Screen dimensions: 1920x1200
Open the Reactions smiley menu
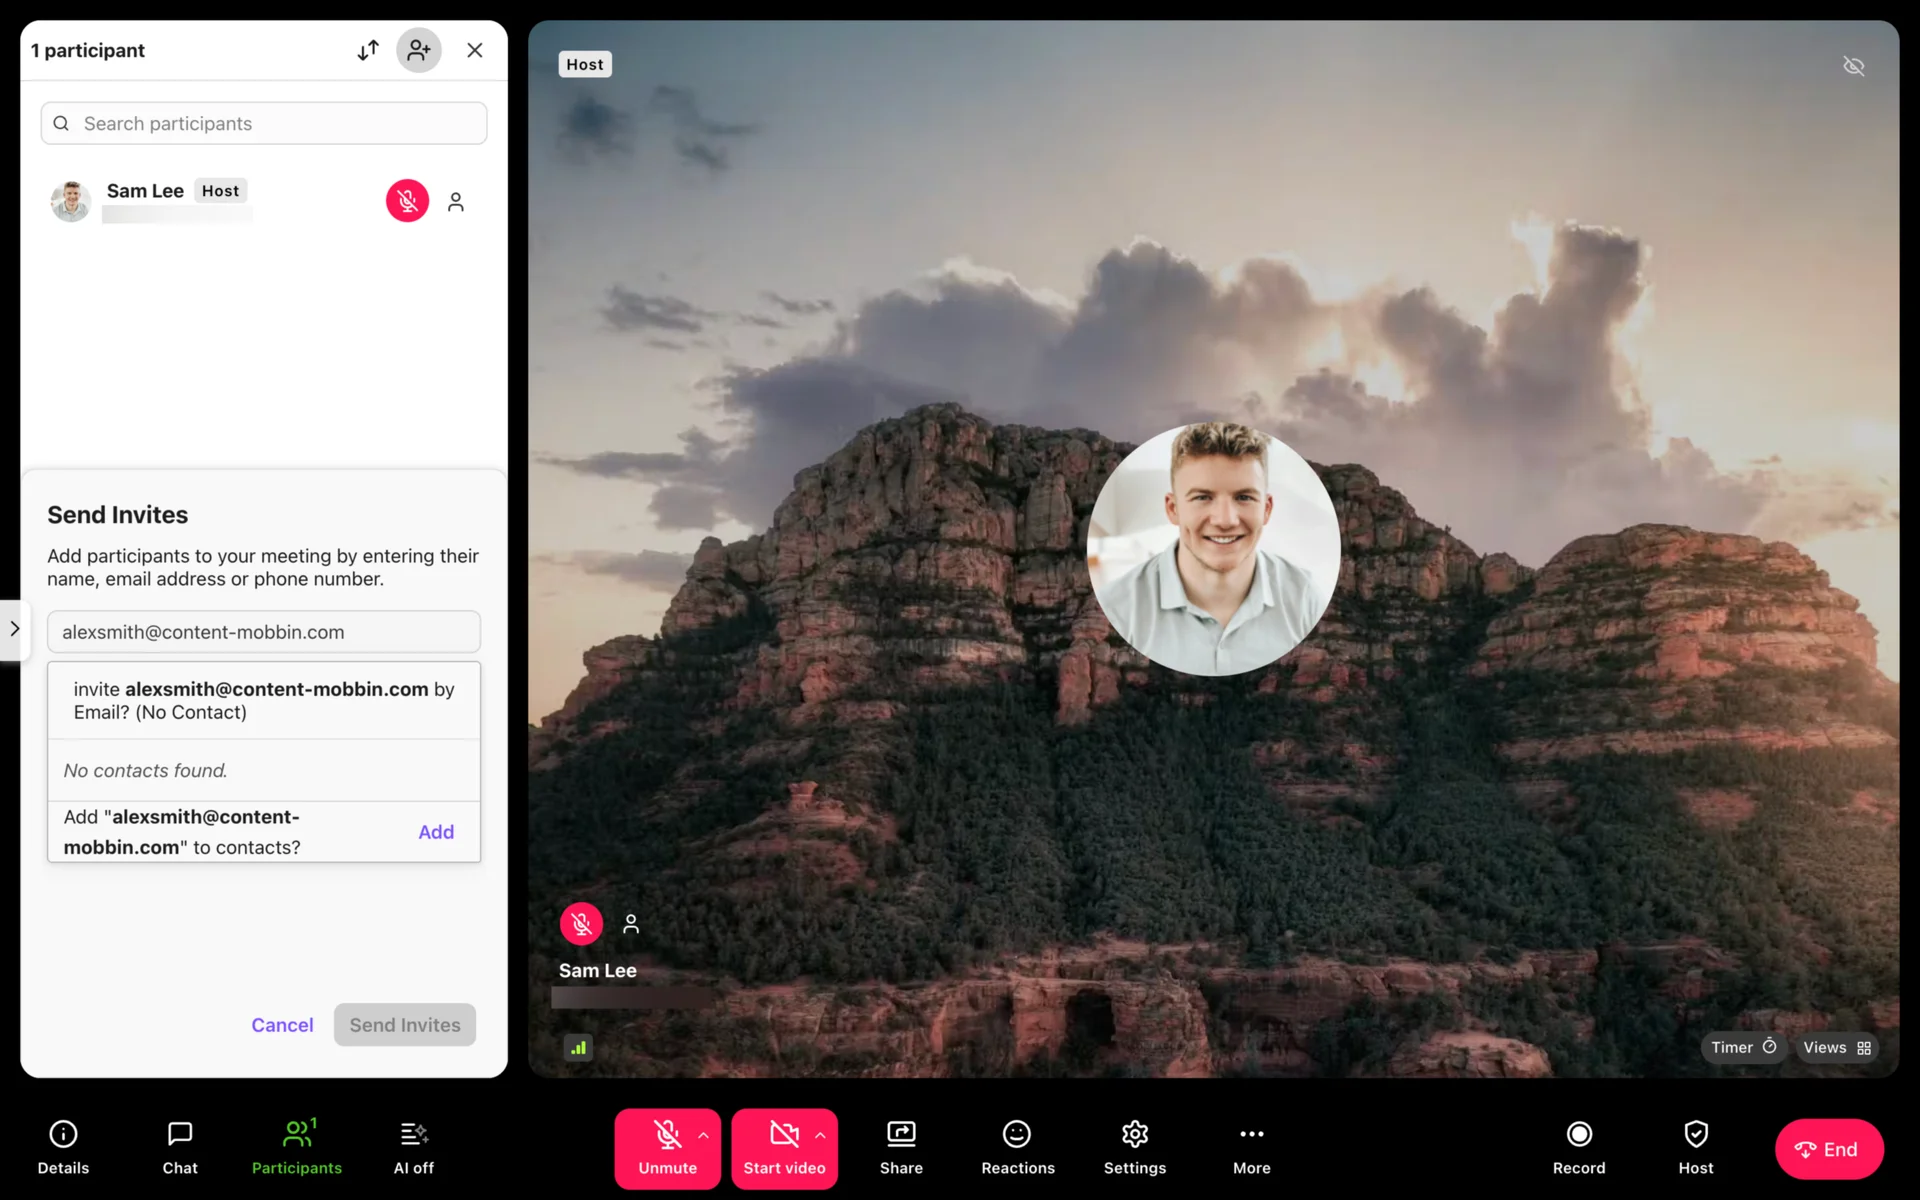click(1017, 1147)
